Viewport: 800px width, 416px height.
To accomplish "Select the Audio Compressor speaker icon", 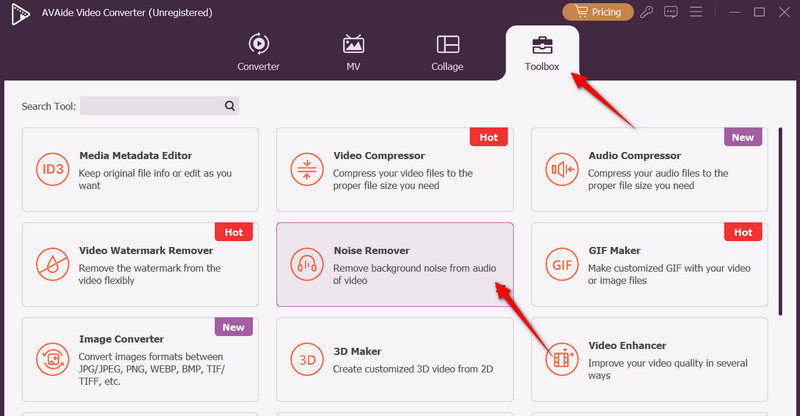I will click(560, 169).
